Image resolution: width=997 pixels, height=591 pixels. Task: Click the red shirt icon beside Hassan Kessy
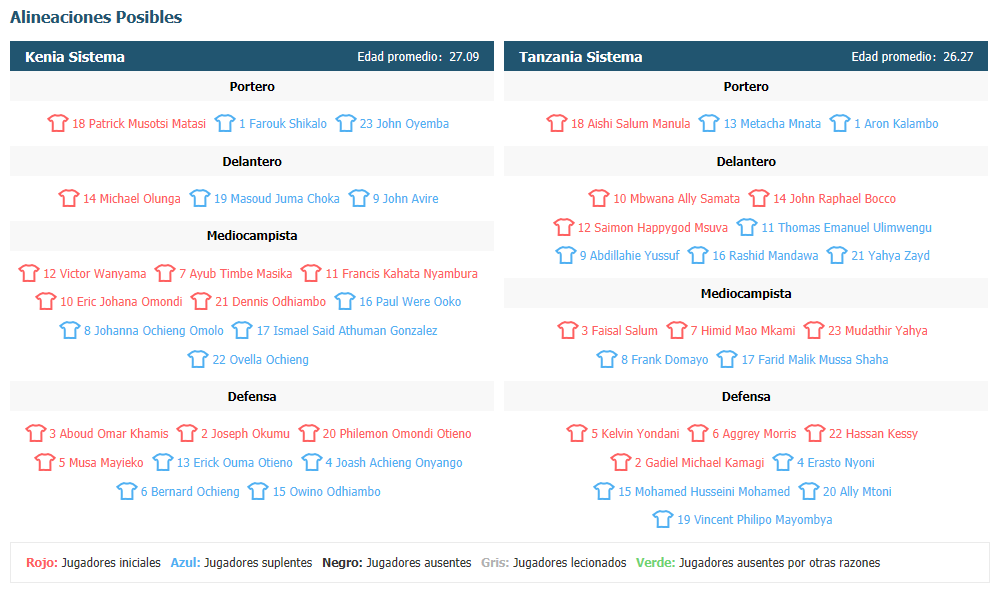click(815, 433)
